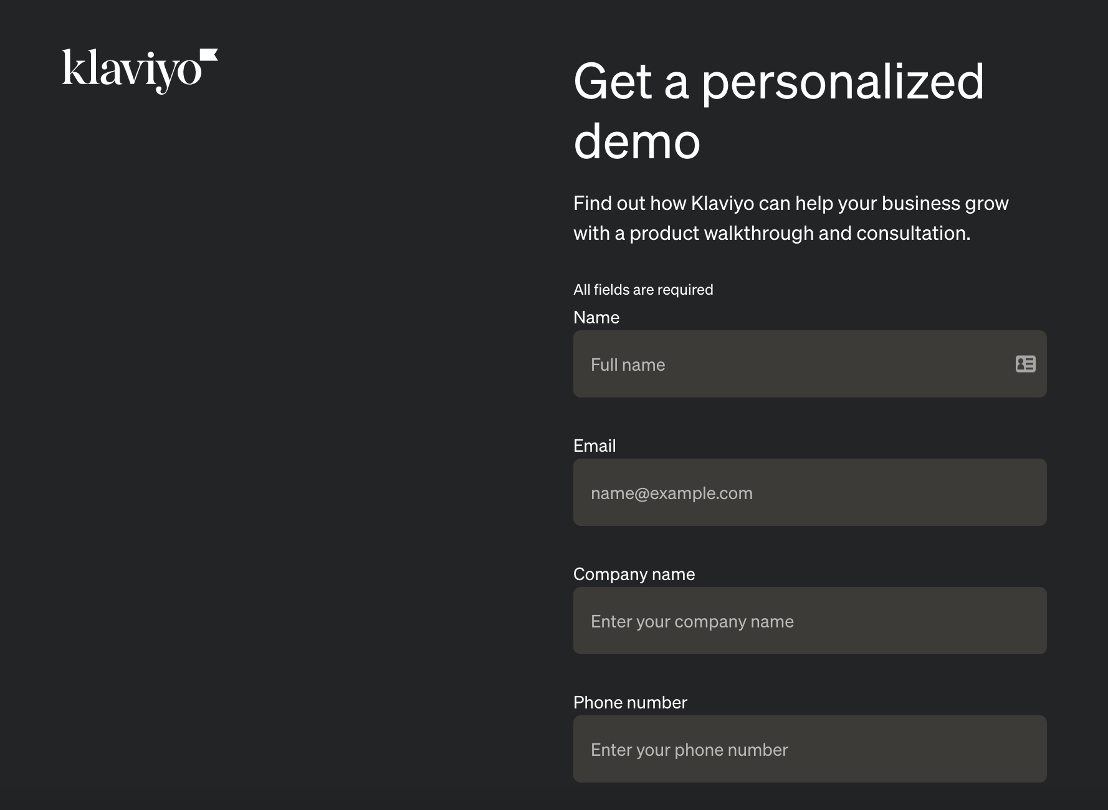Click the 'All fields are required' note

[643, 290]
